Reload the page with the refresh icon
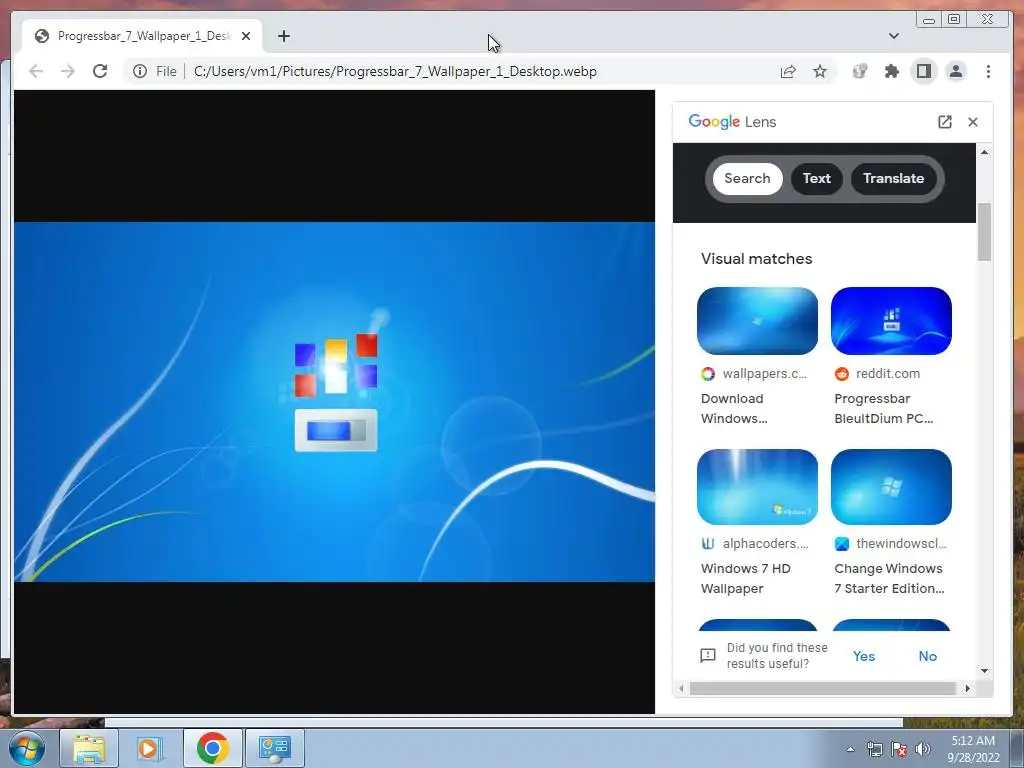The height and width of the screenshot is (768, 1024). point(100,71)
